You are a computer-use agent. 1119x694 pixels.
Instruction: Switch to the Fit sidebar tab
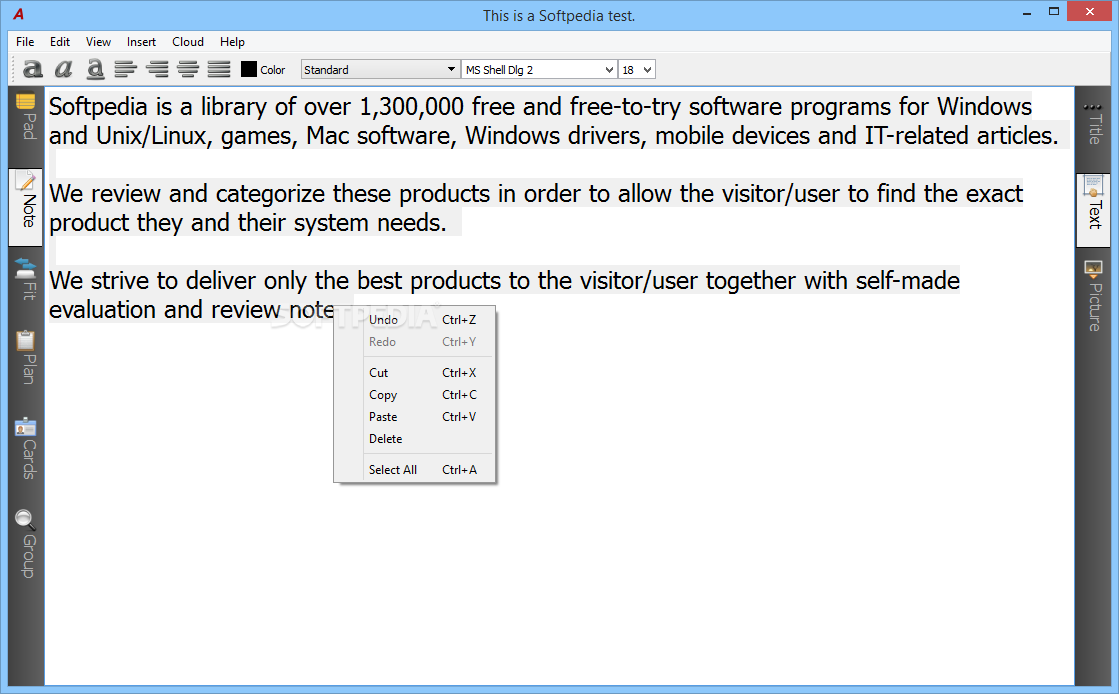(26, 280)
